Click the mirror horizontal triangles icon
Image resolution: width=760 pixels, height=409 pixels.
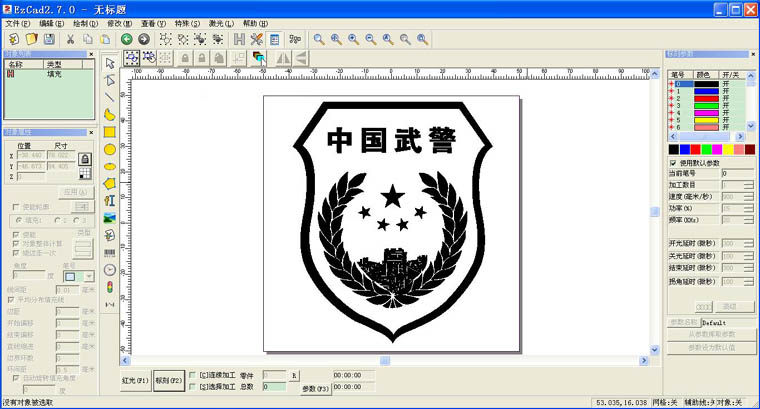(x=284, y=58)
